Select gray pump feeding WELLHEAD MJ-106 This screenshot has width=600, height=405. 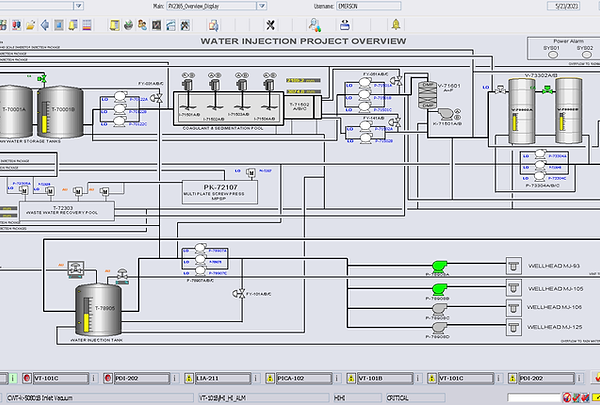(440, 309)
